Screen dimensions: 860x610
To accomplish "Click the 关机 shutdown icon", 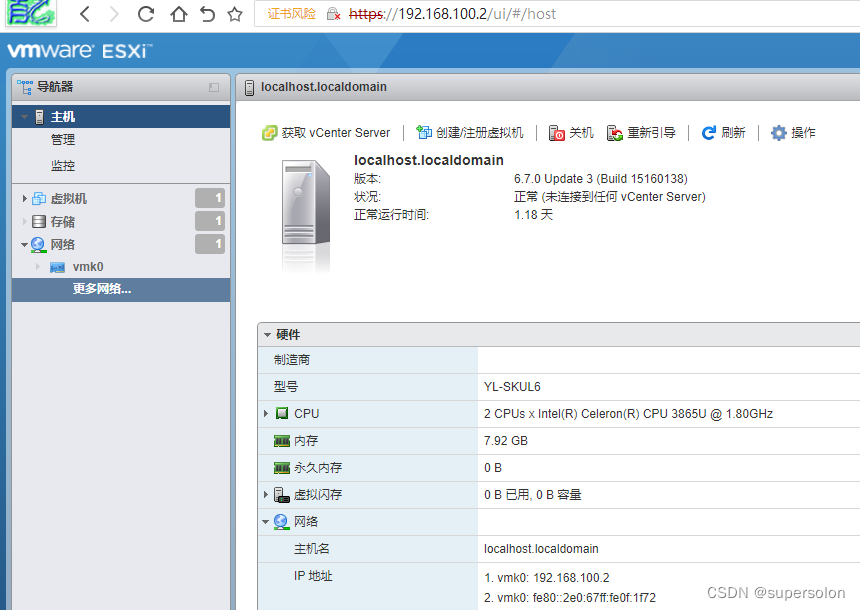I will 554,131.
